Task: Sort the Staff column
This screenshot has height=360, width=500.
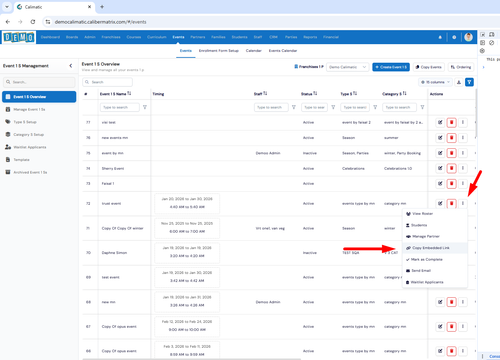Action: pos(265,94)
